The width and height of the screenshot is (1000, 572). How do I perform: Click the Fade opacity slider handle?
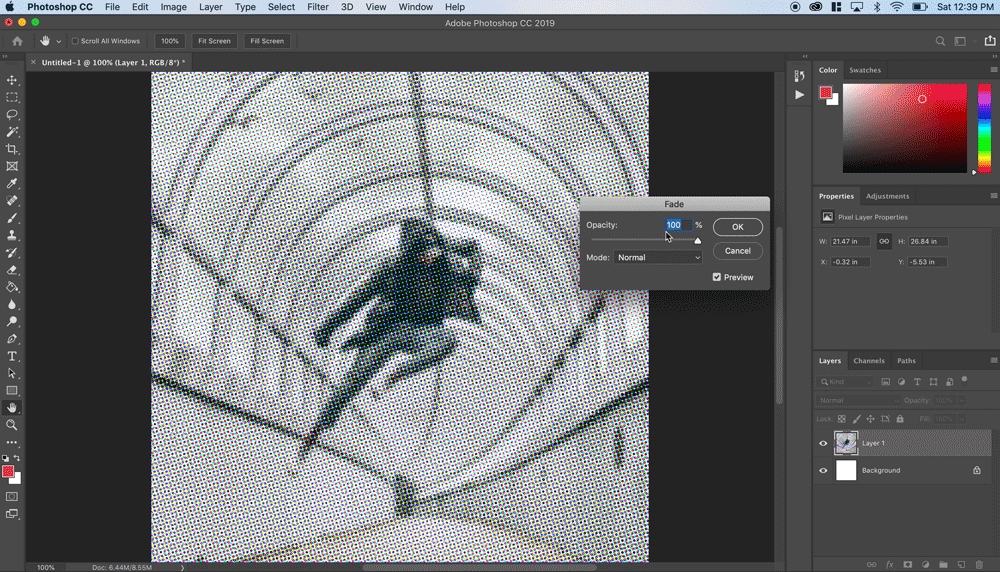[x=697, y=240]
